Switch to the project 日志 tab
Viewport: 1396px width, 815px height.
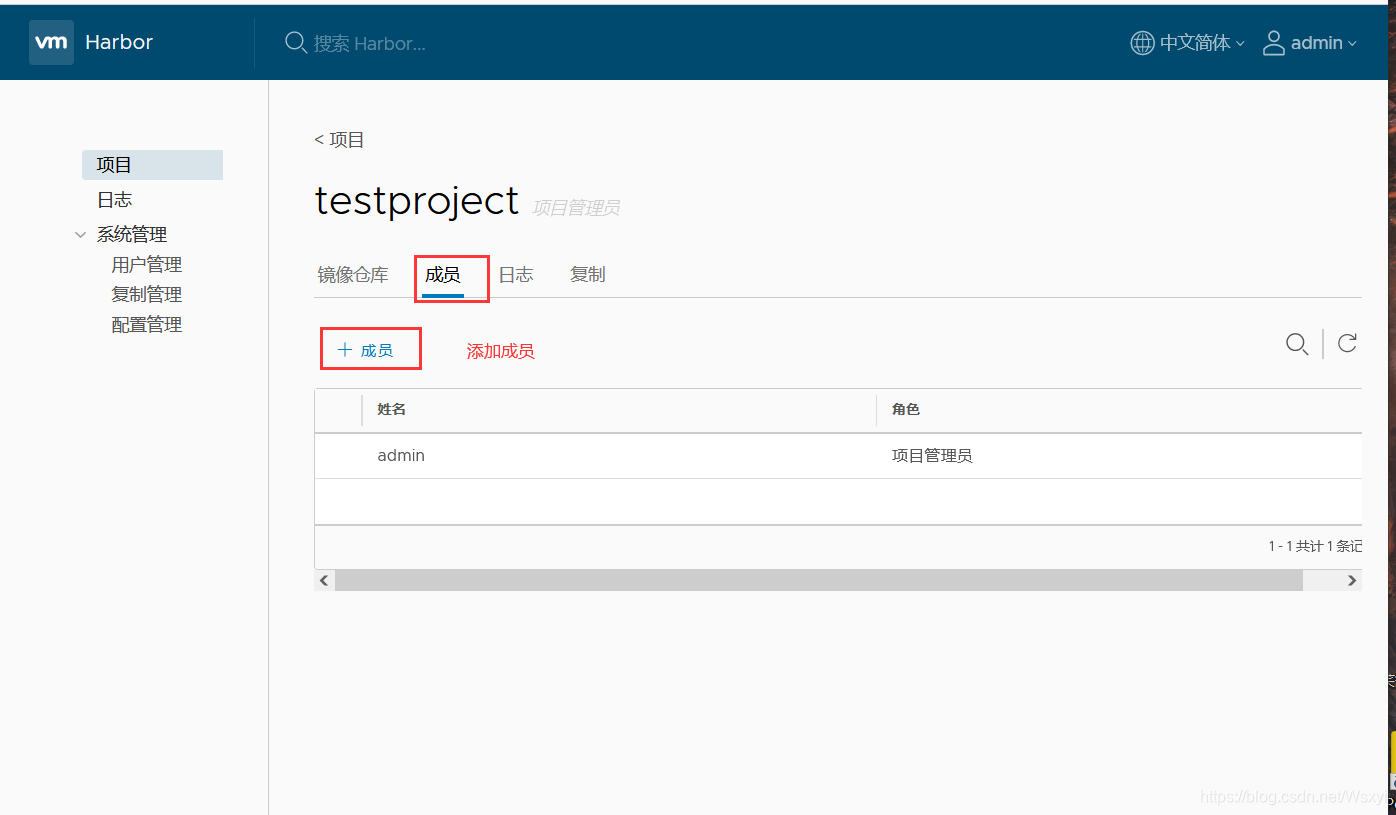click(x=516, y=275)
